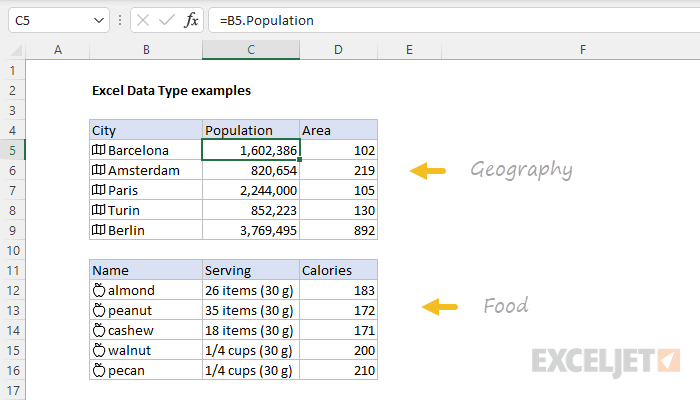Click the Food apple icon beside walnut
The width and height of the screenshot is (700, 400).
point(99,350)
